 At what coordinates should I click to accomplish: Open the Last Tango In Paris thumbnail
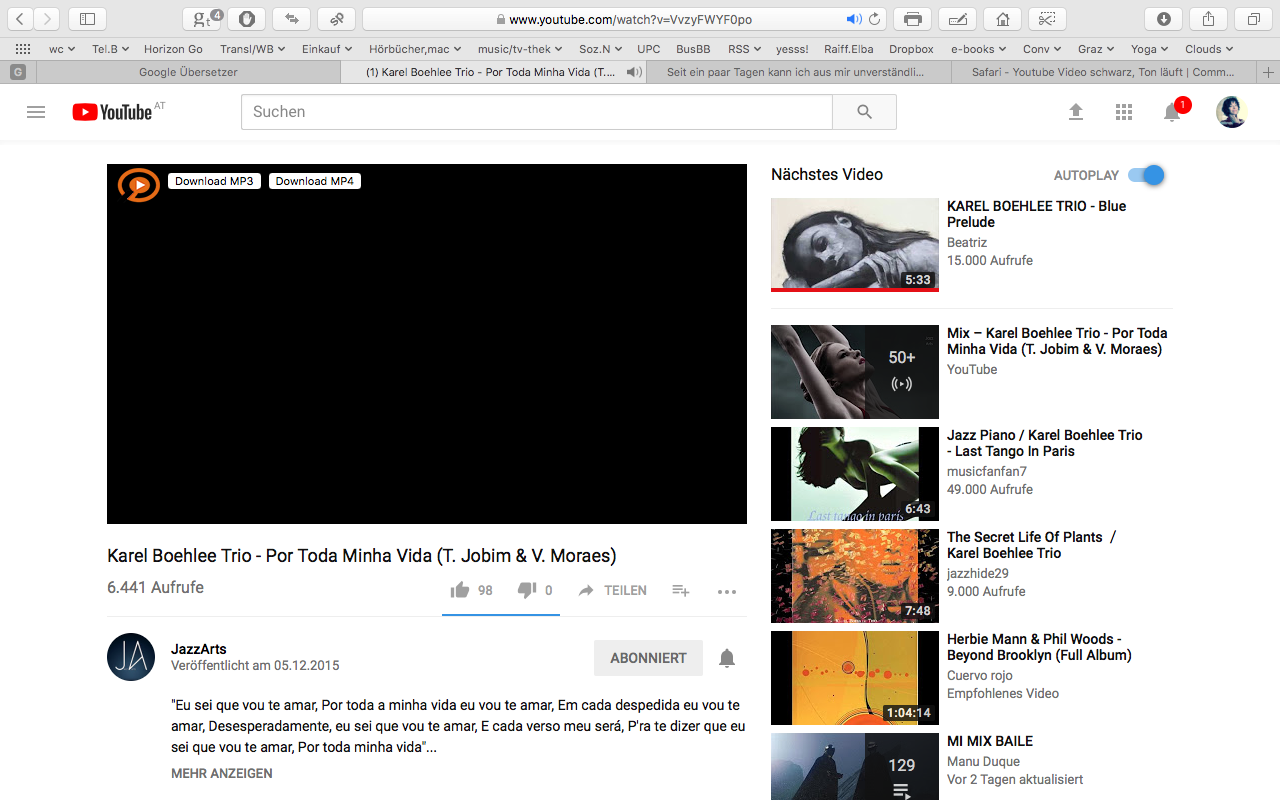pos(855,474)
